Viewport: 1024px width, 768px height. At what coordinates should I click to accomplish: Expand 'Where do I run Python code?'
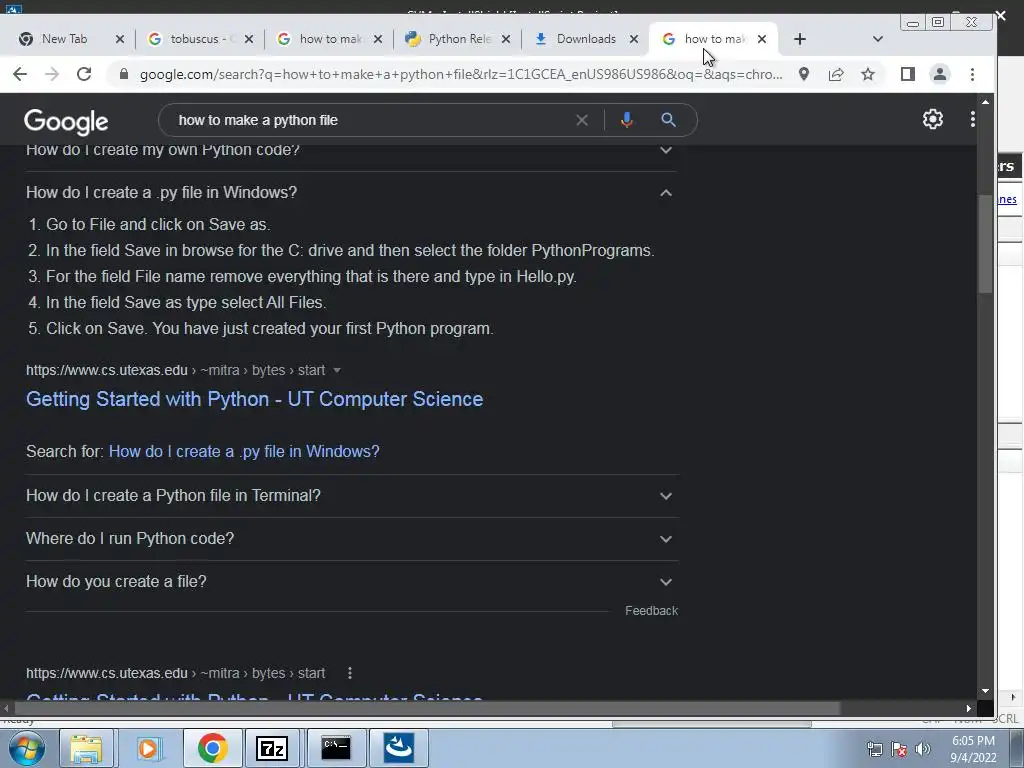351,539
